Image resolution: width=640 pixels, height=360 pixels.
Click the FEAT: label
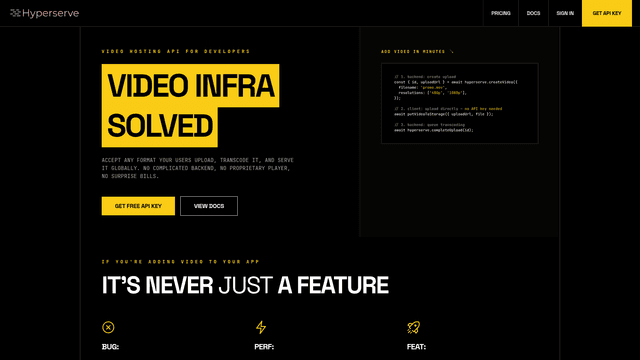[416, 347]
